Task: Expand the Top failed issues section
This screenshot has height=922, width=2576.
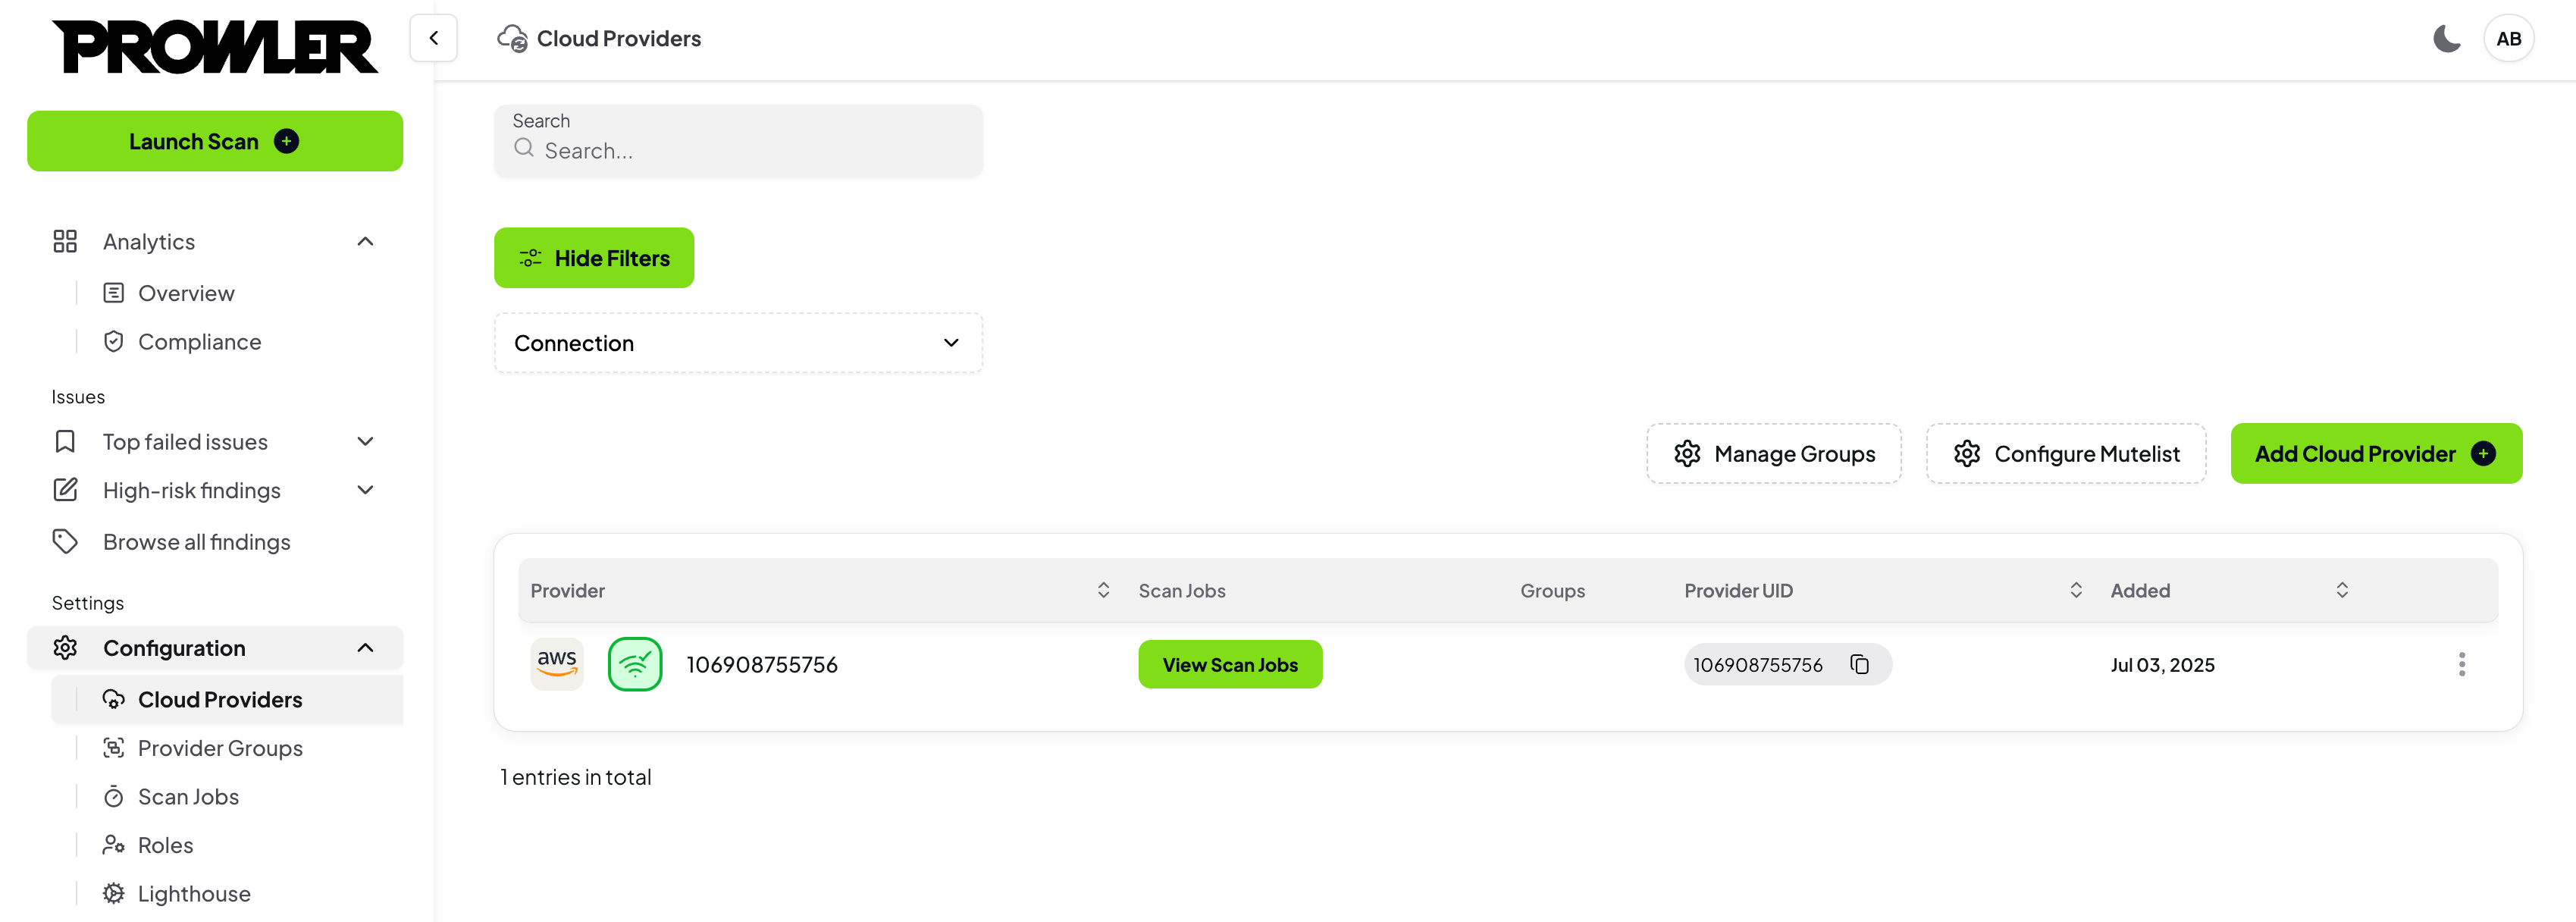Action: (365, 441)
